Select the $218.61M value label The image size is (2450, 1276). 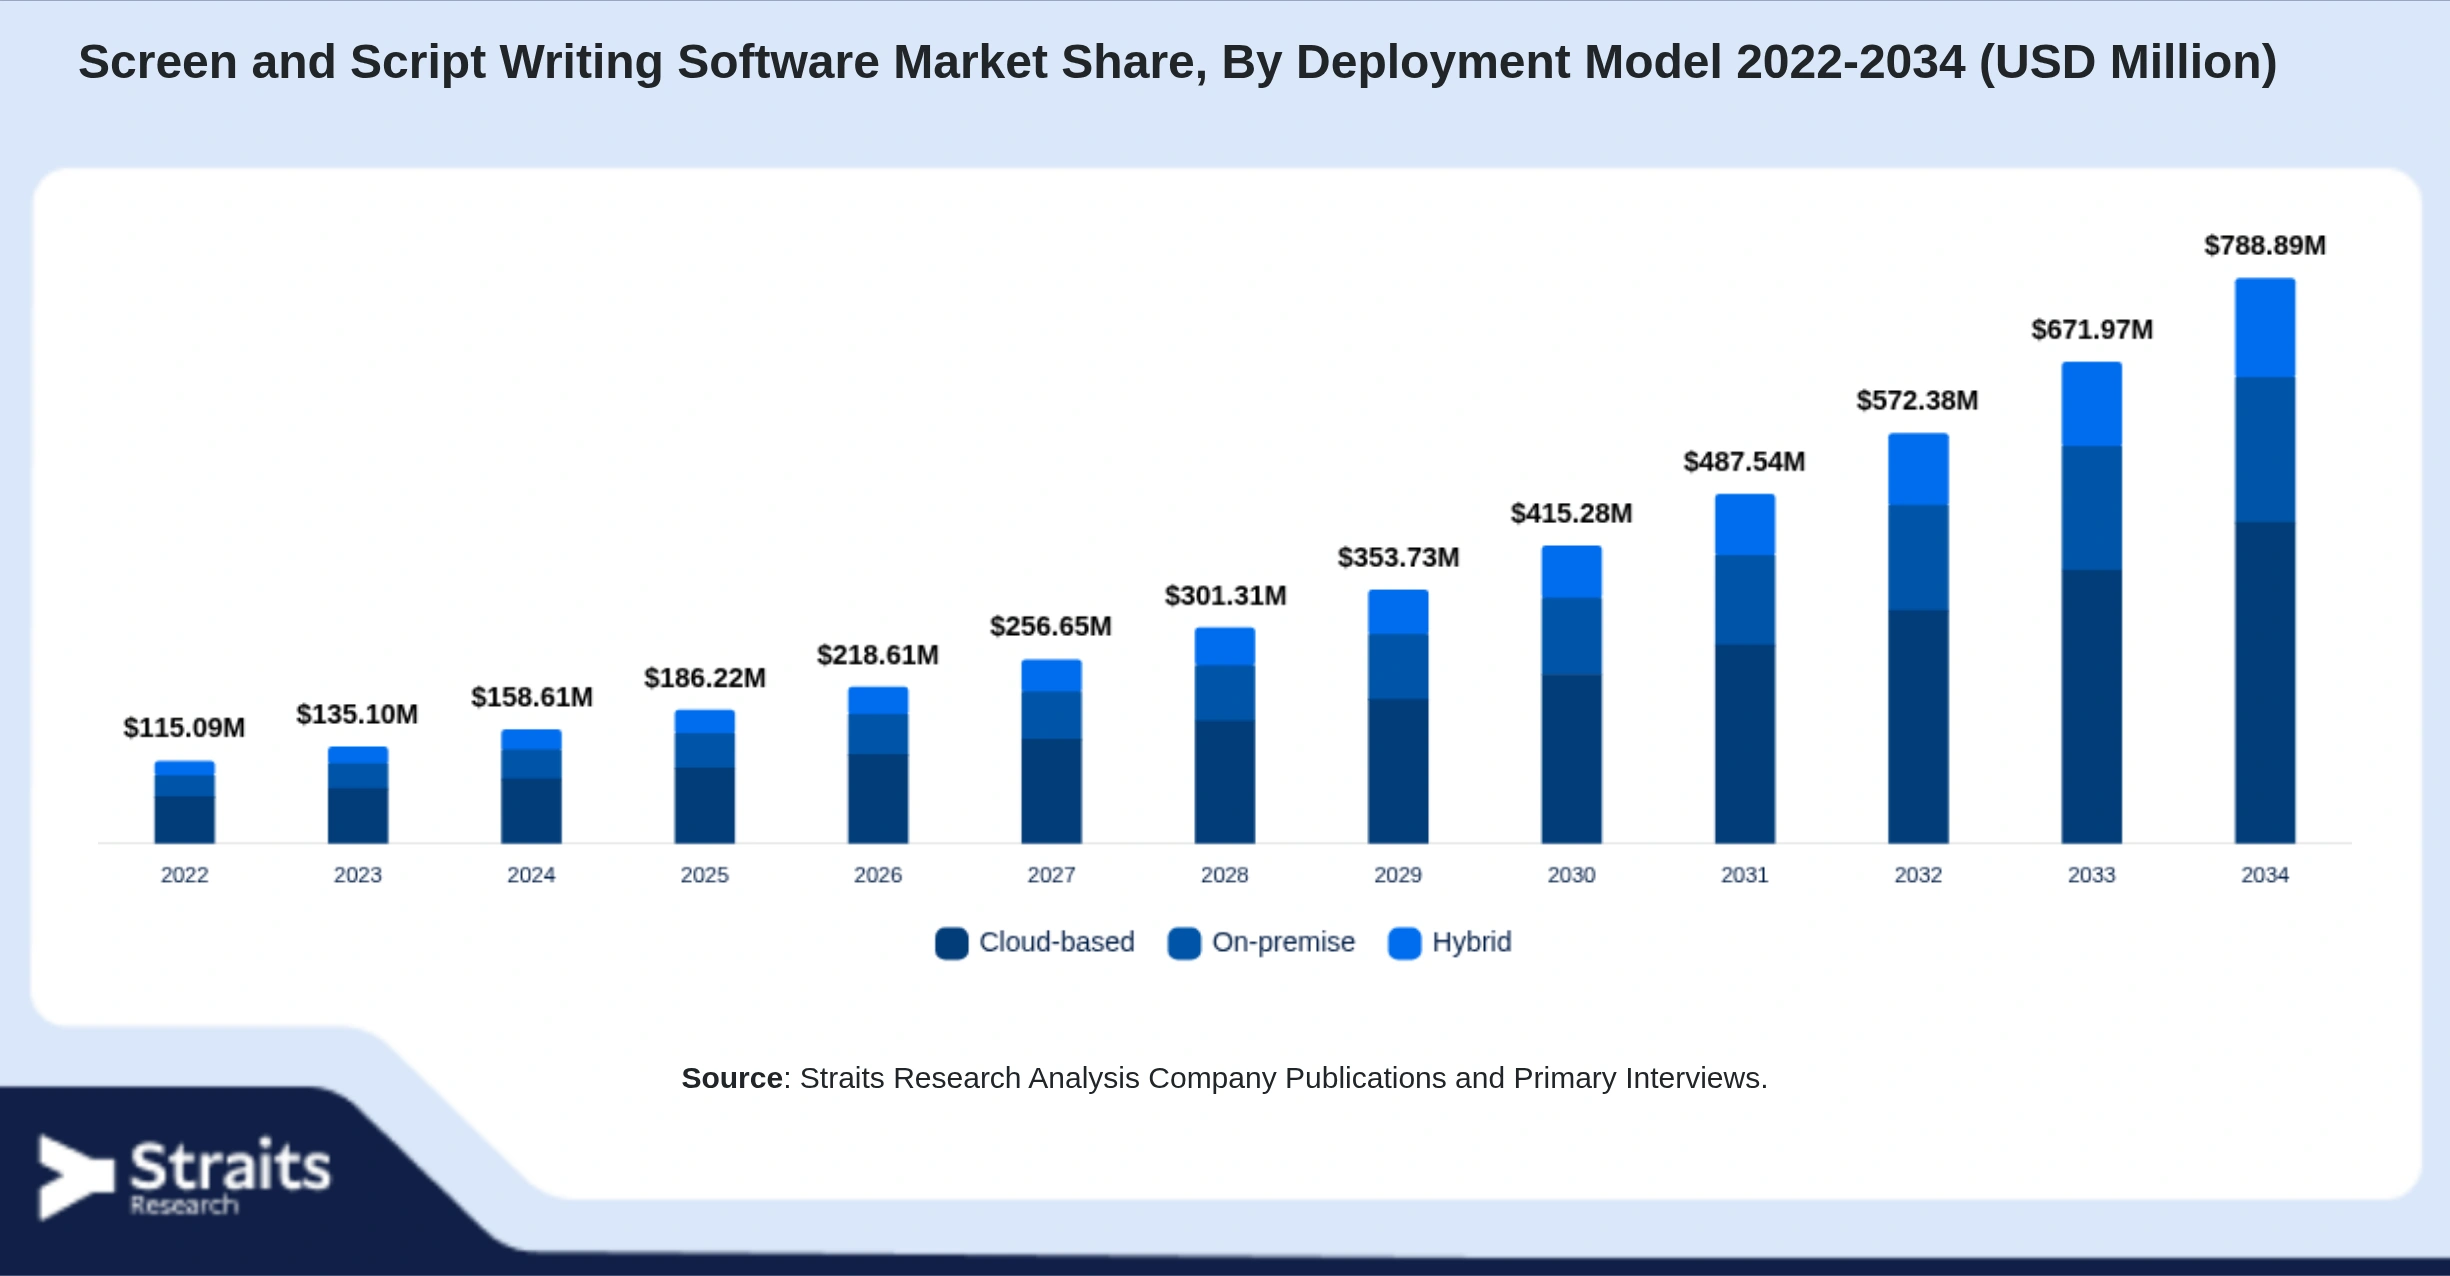[x=878, y=655]
